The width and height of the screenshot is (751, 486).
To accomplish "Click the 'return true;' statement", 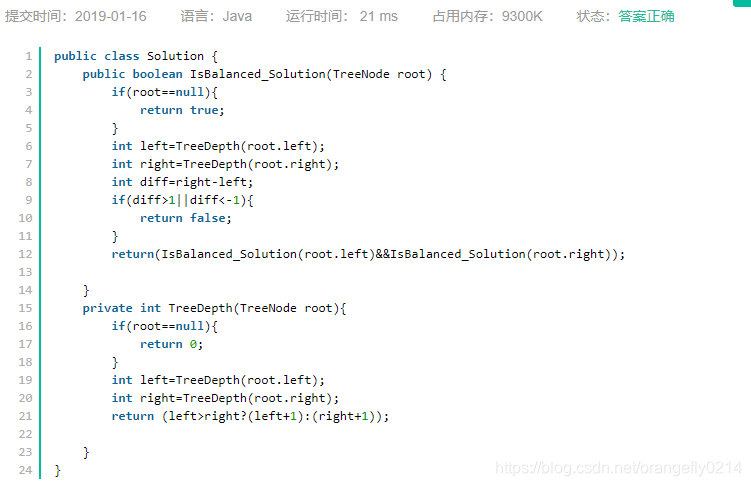I will [182, 110].
